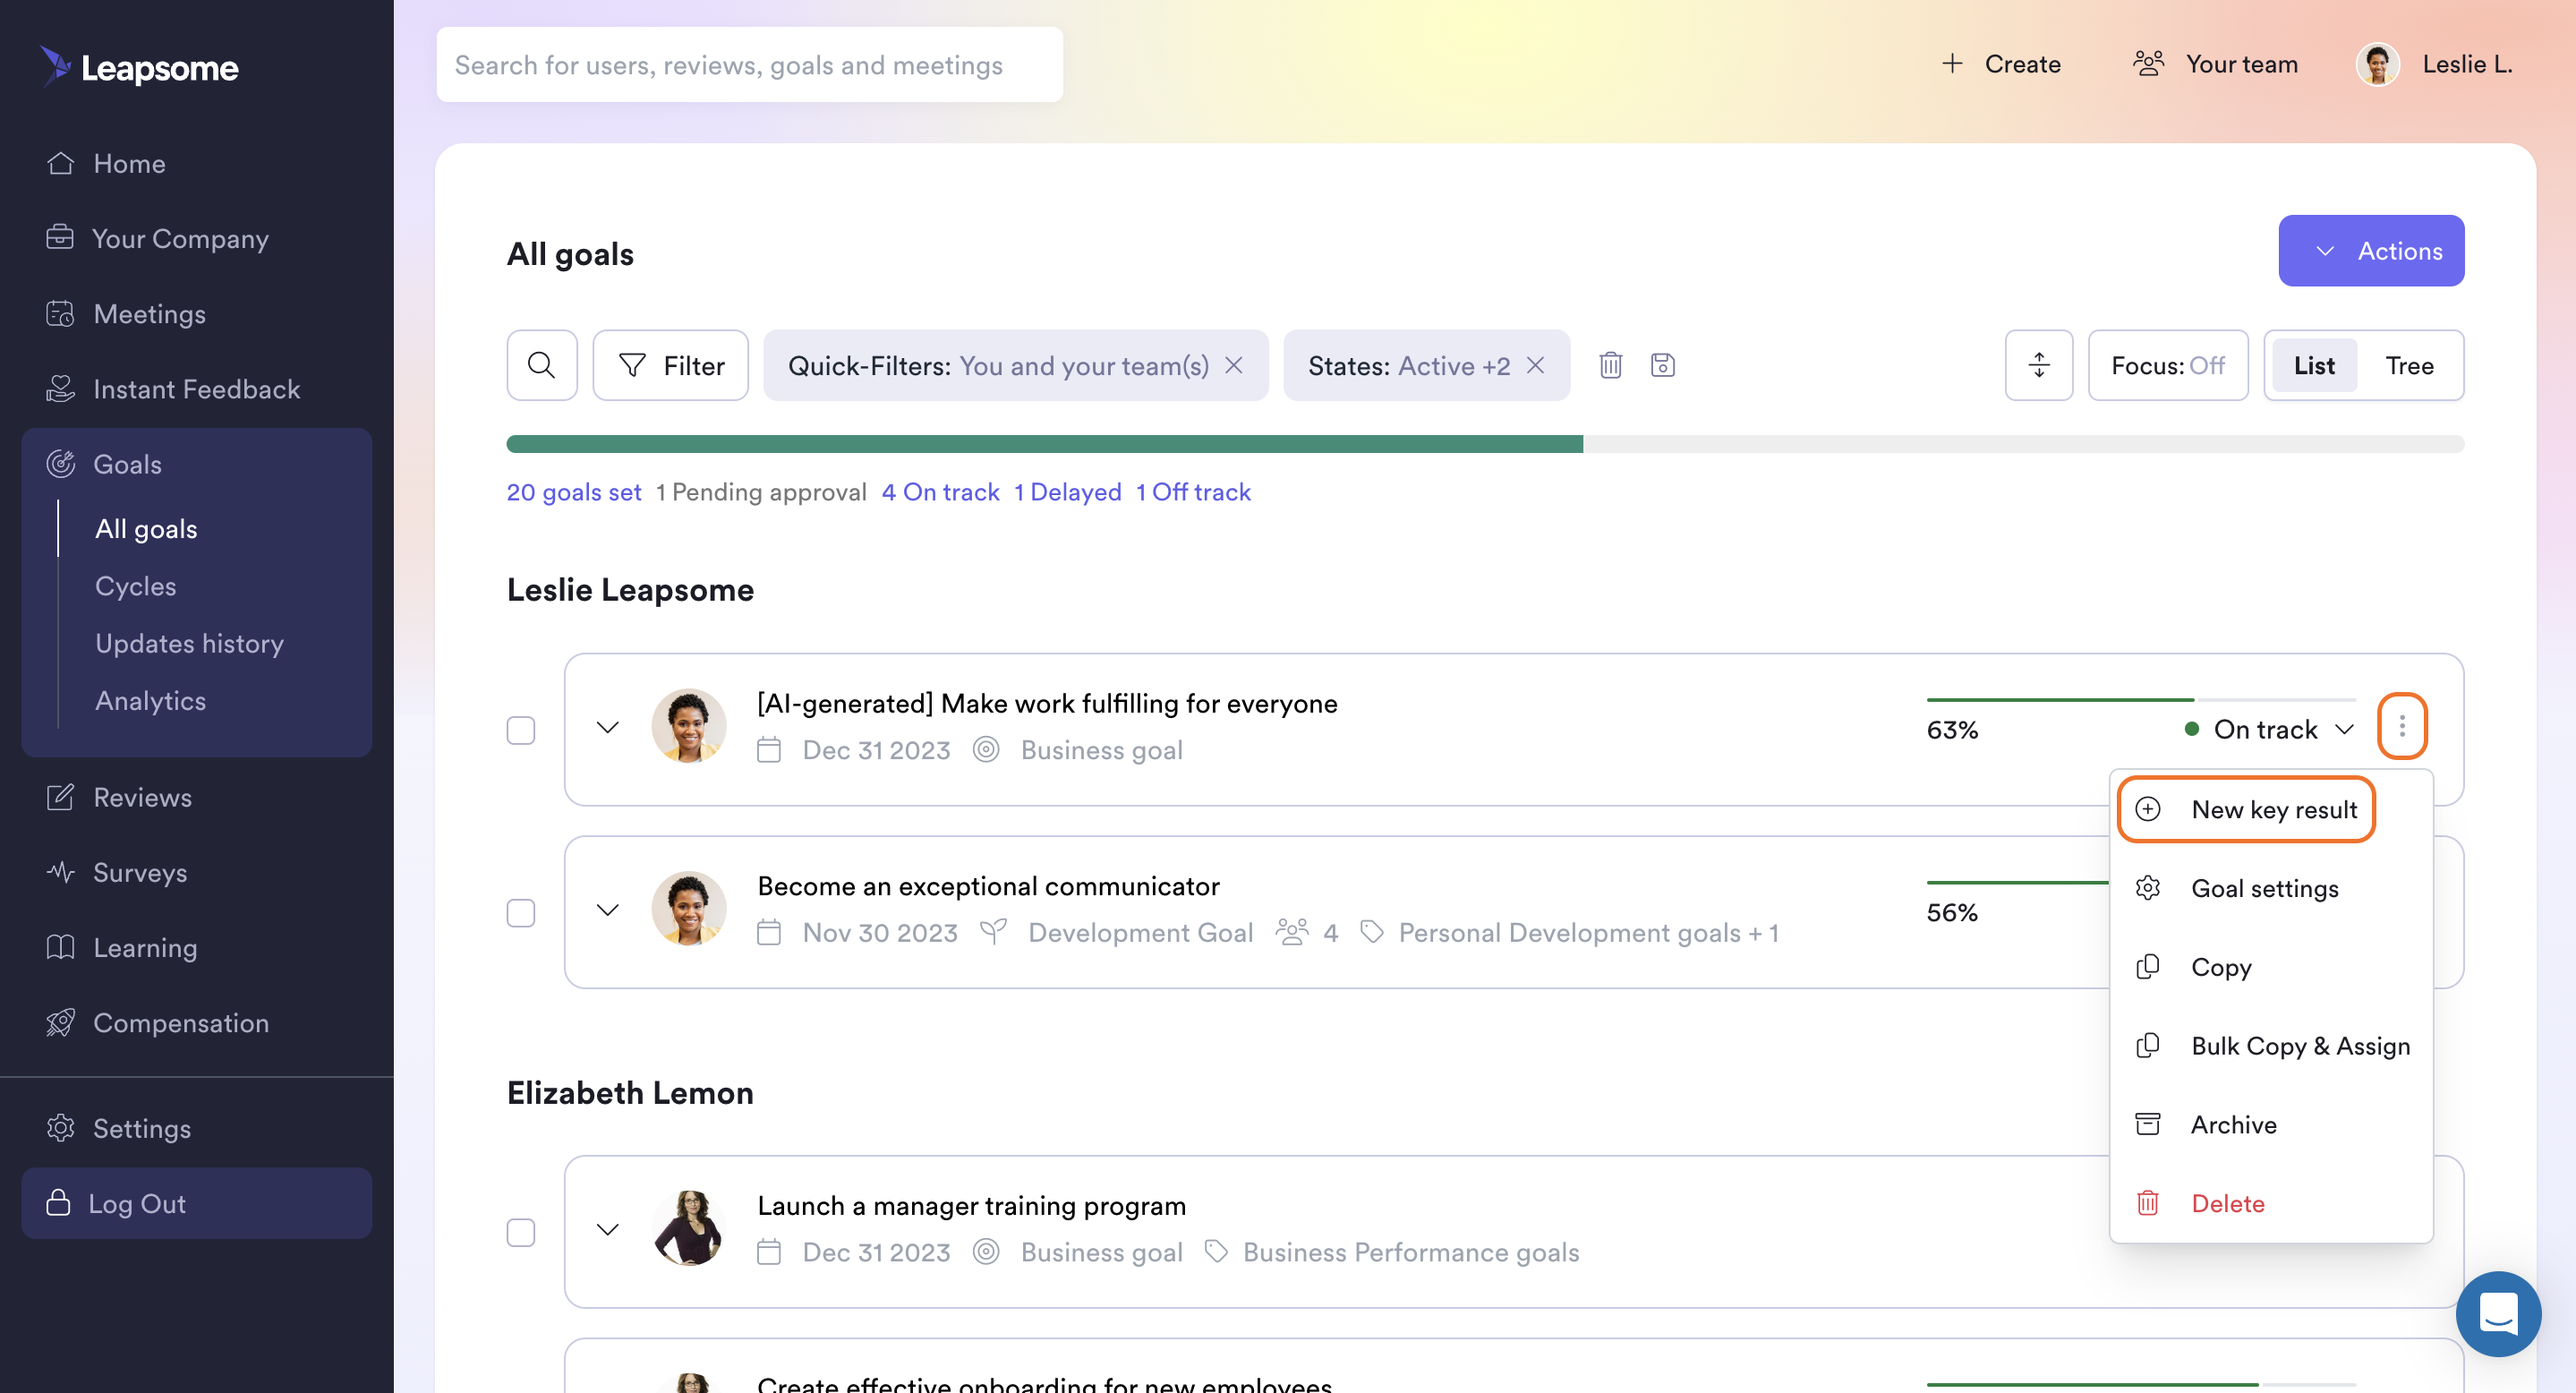Click the Create plus button

2002,64
